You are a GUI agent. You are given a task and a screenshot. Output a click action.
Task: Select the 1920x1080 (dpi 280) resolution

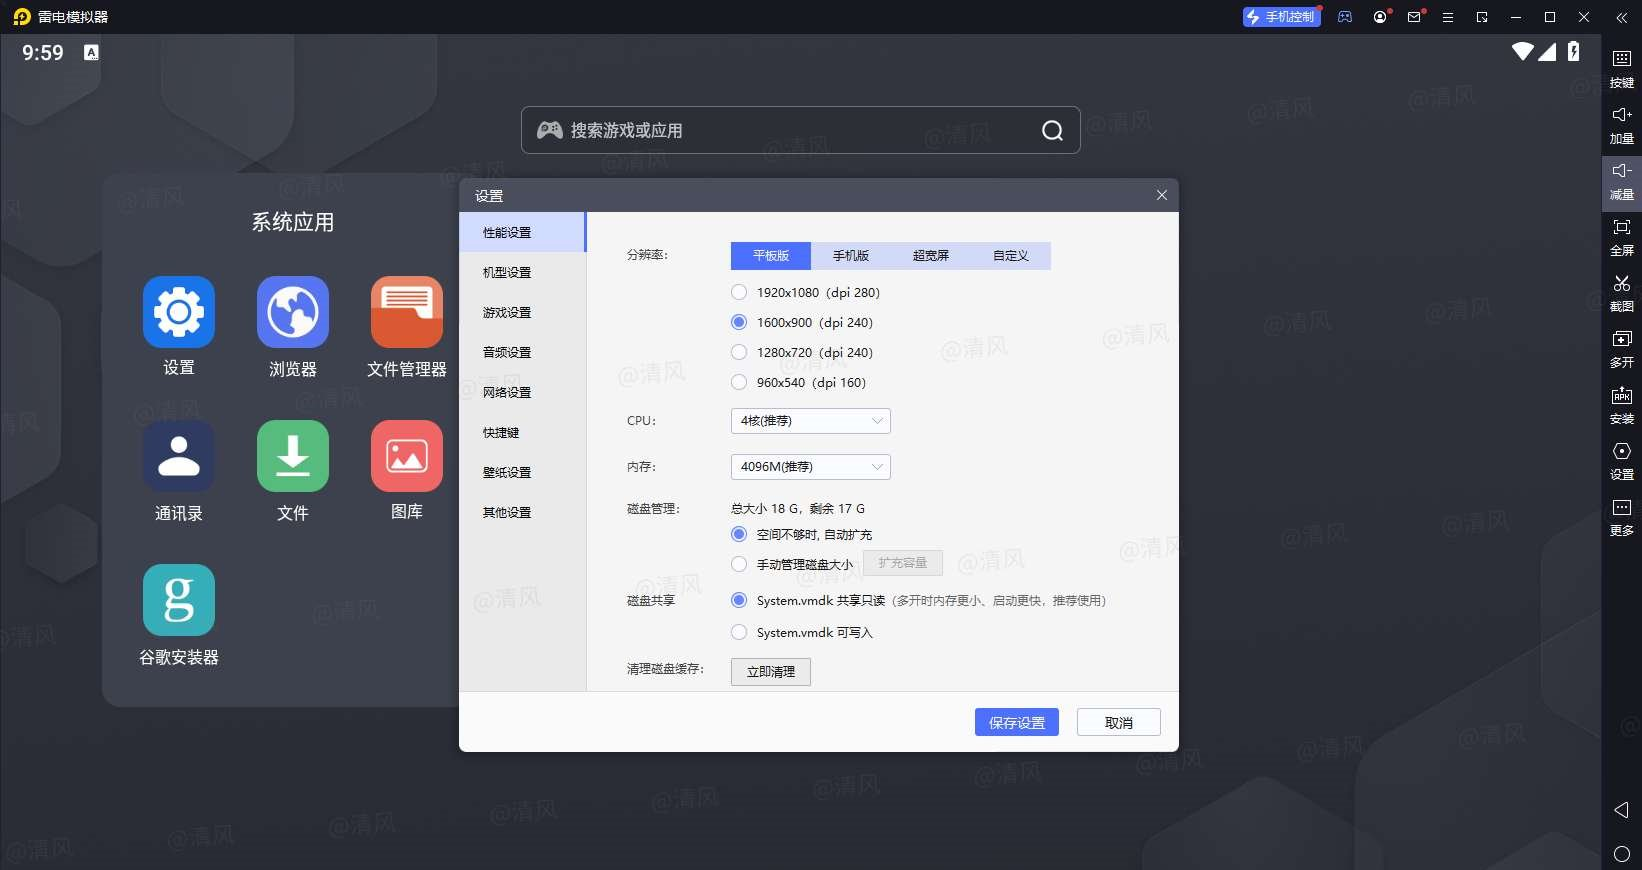point(739,292)
